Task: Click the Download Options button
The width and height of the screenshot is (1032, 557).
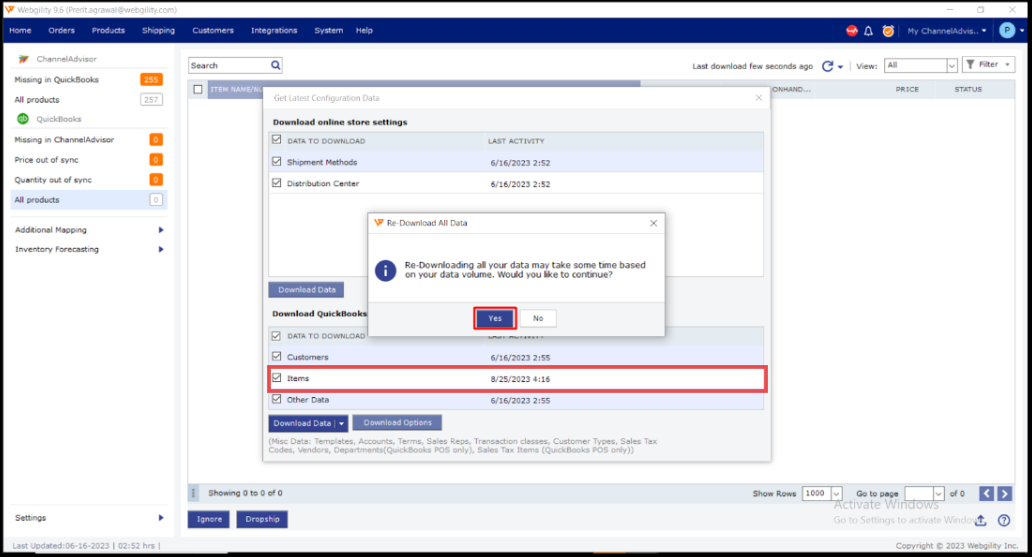Action: click(398, 423)
